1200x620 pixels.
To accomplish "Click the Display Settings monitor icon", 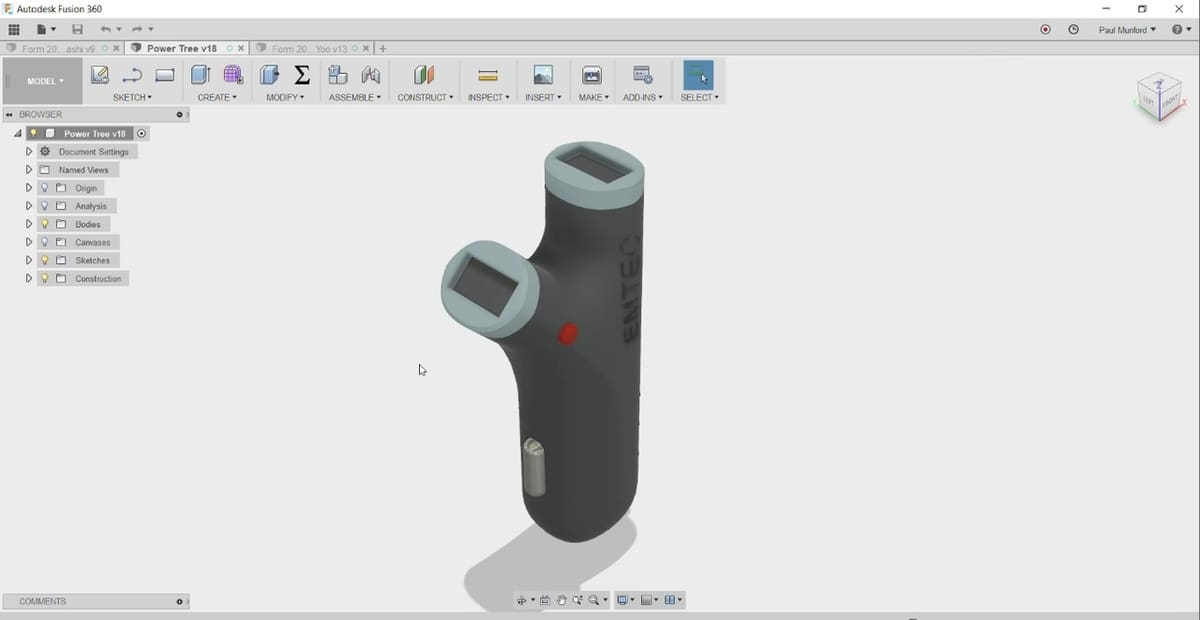I will [x=622, y=600].
